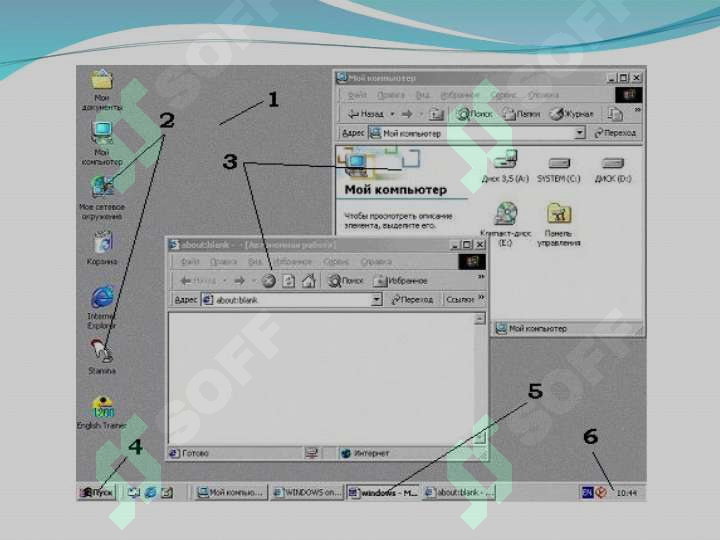720x540 pixels.
Task: Switch to Мой компью... taskbar button
Action: (x=231, y=492)
